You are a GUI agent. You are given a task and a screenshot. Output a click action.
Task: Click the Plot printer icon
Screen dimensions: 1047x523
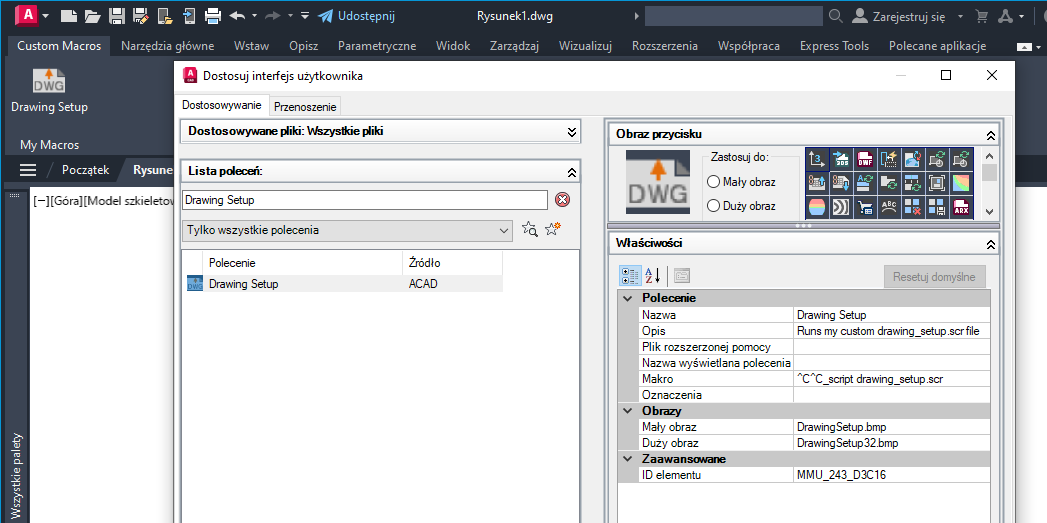(213, 15)
